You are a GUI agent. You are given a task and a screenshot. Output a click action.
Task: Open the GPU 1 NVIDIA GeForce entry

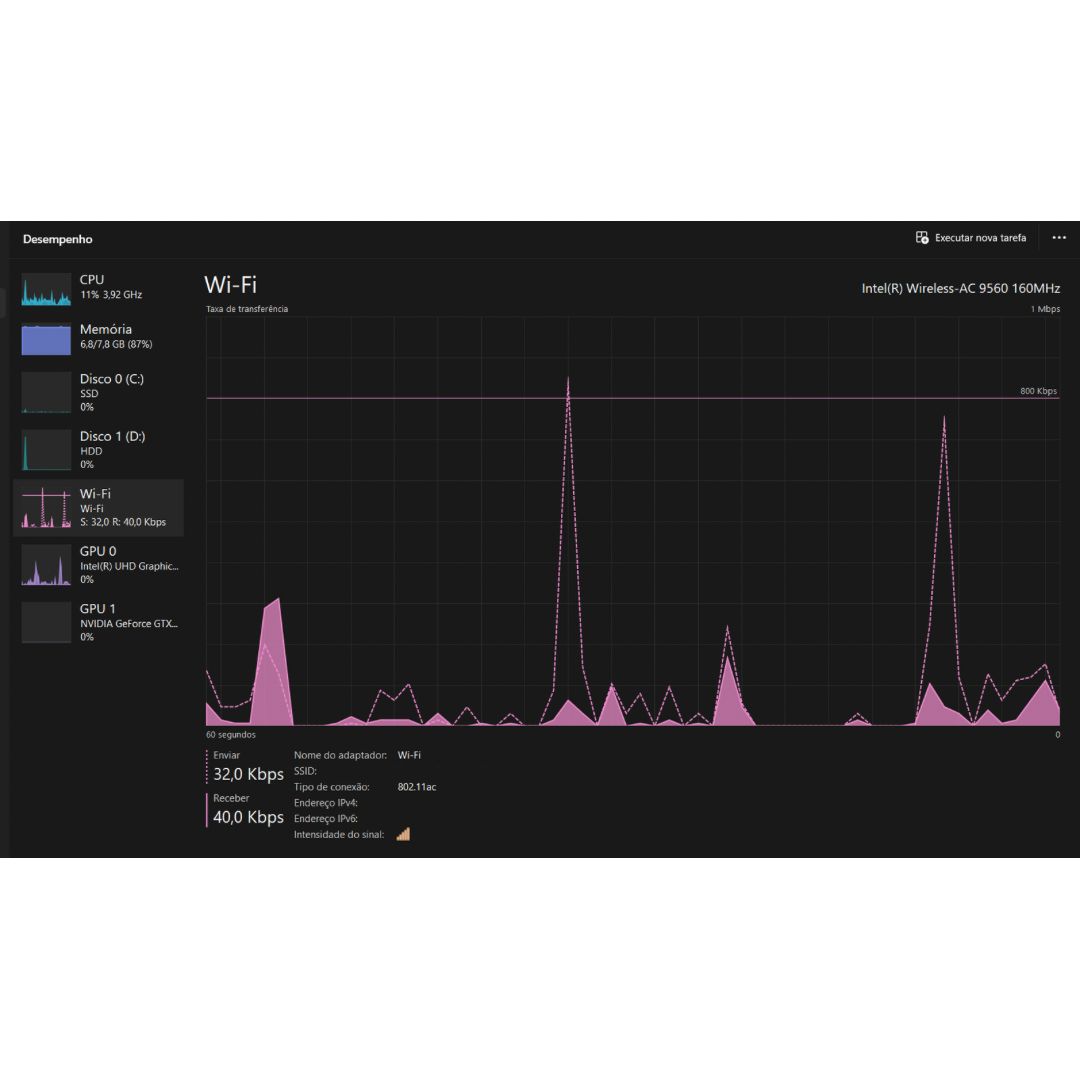[x=128, y=622]
